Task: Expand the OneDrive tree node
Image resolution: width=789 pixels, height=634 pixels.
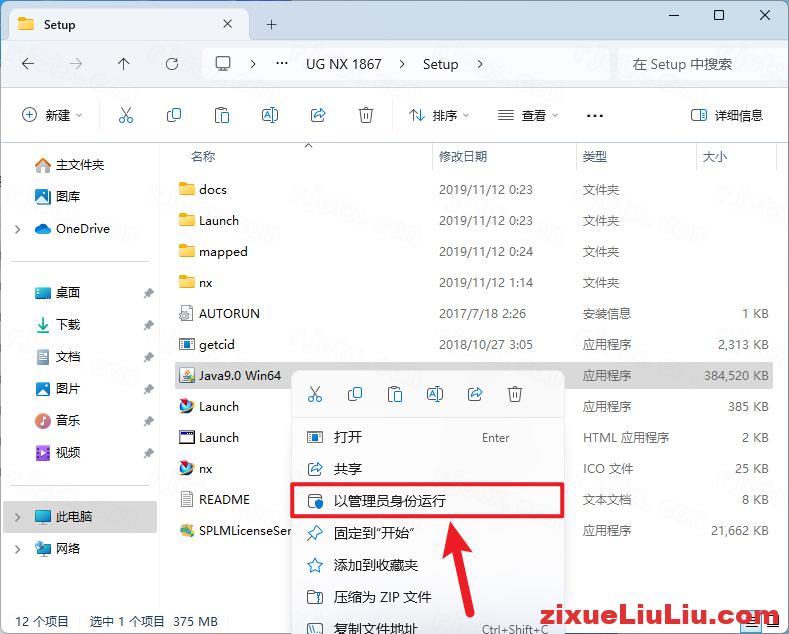Action: (x=18, y=229)
